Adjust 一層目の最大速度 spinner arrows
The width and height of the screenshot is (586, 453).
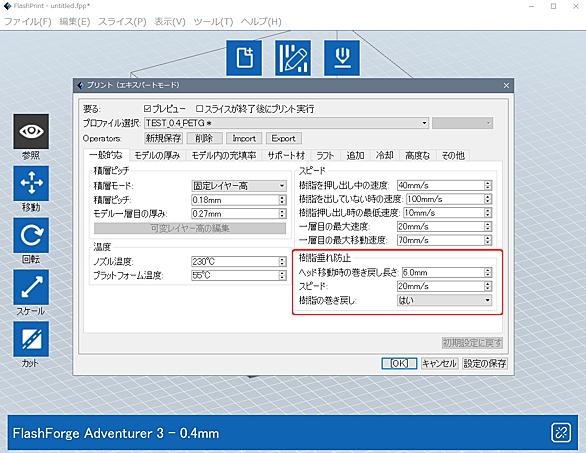click(488, 226)
